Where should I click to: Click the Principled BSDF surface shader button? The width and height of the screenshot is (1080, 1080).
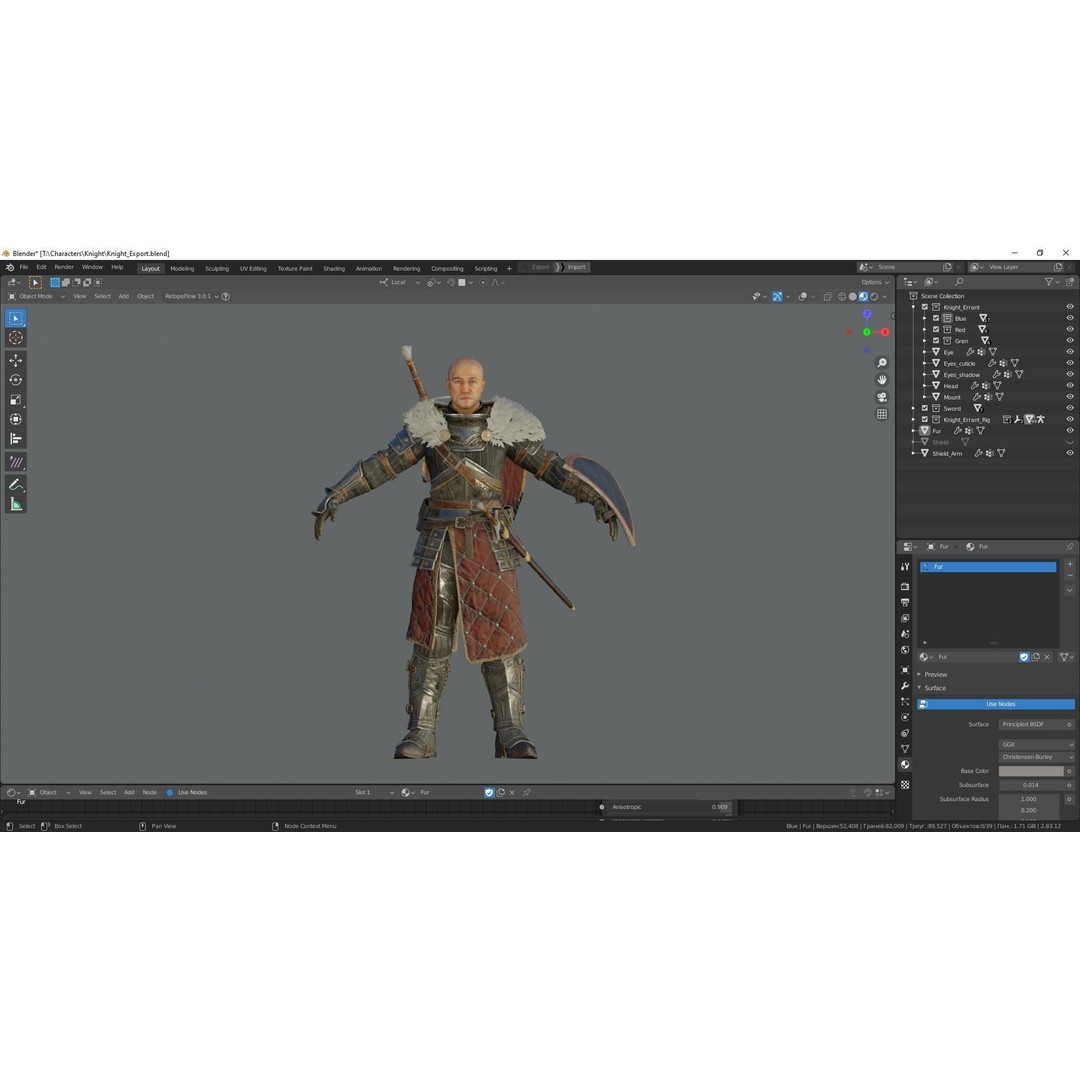[x=1037, y=725]
